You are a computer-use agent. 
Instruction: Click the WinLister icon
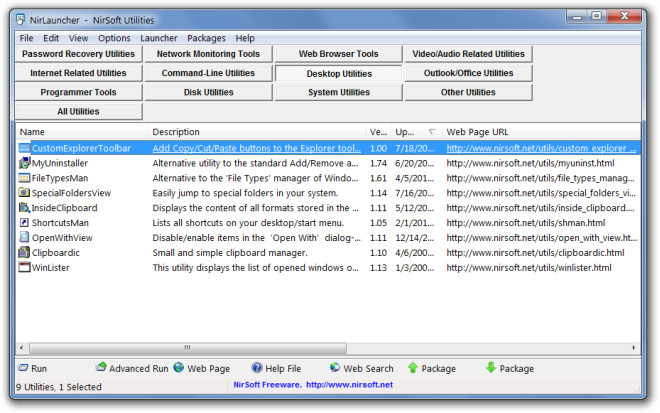24,267
